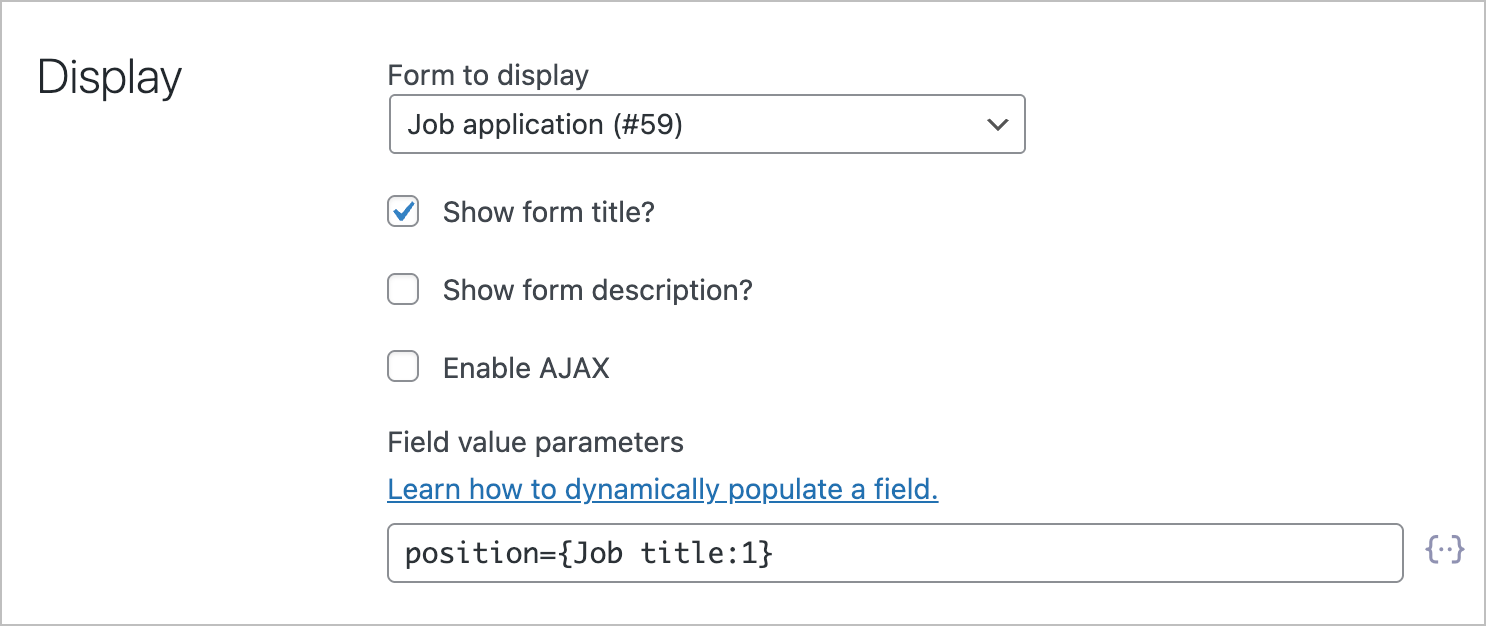Click the Form to display label
This screenshot has height=626, width=1486.
[488, 74]
